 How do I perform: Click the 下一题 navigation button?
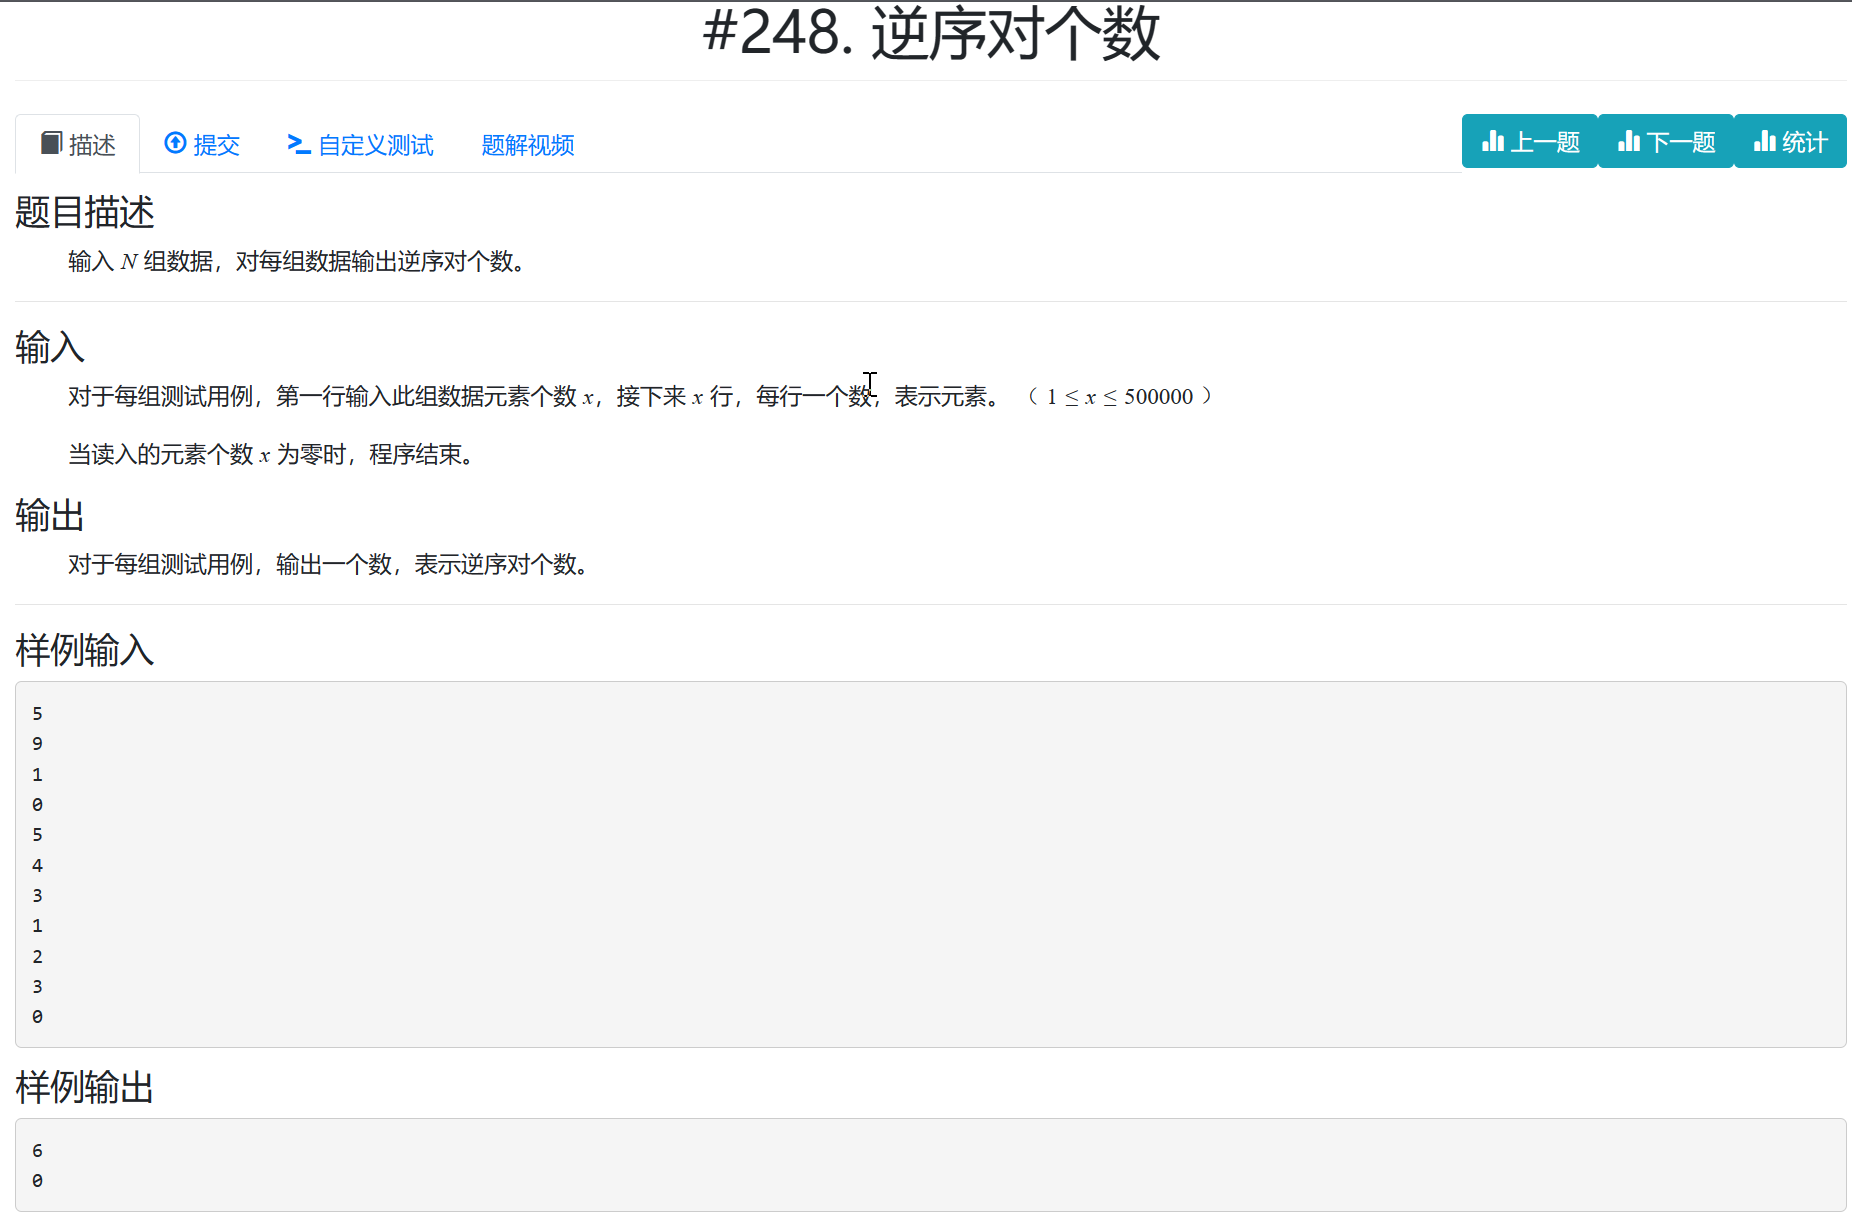tap(1665, 141)
